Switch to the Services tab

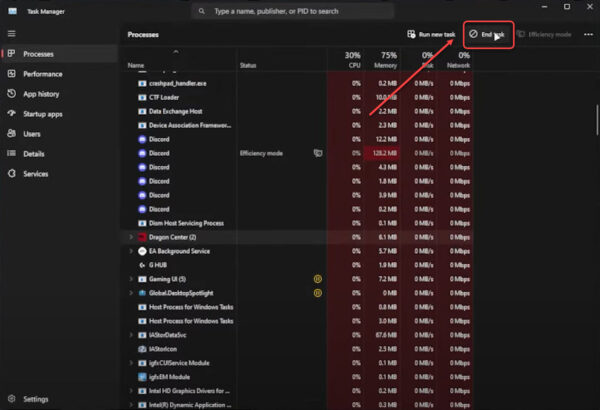point(36,173)
